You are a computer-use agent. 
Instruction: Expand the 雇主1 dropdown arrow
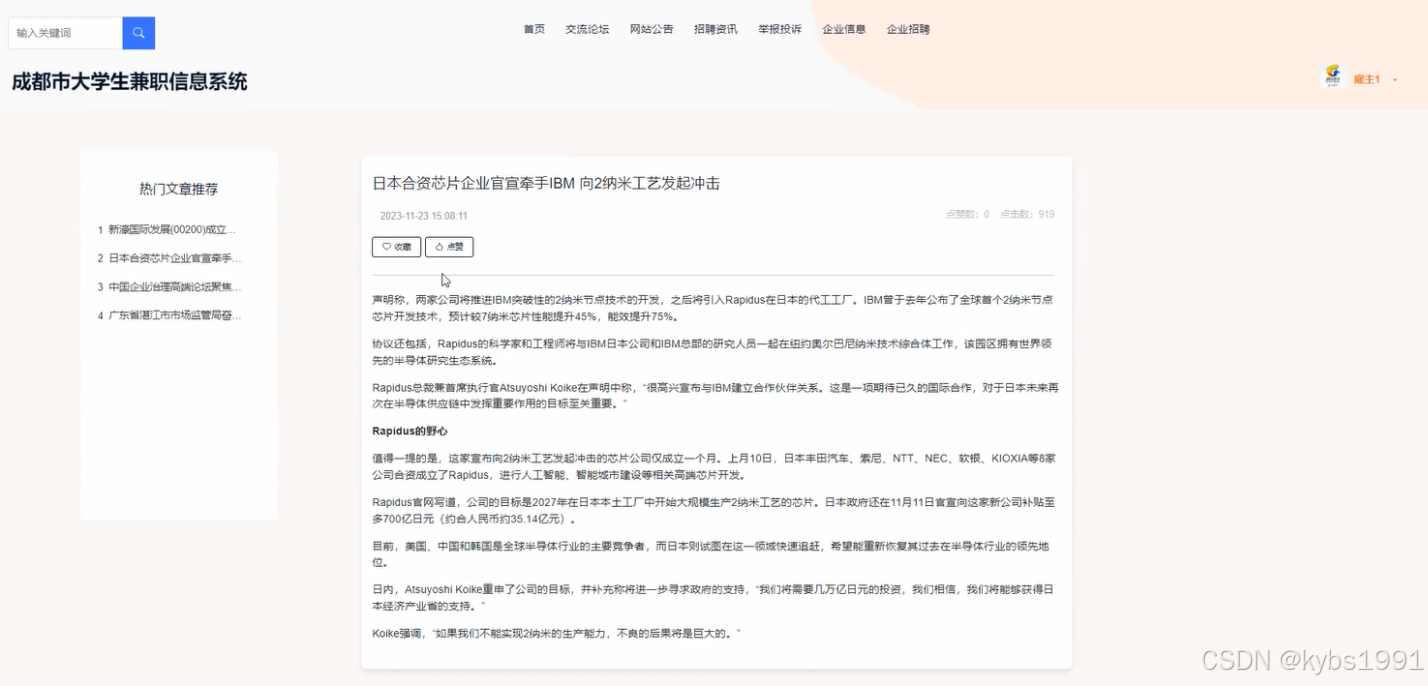coord(1394,79)
